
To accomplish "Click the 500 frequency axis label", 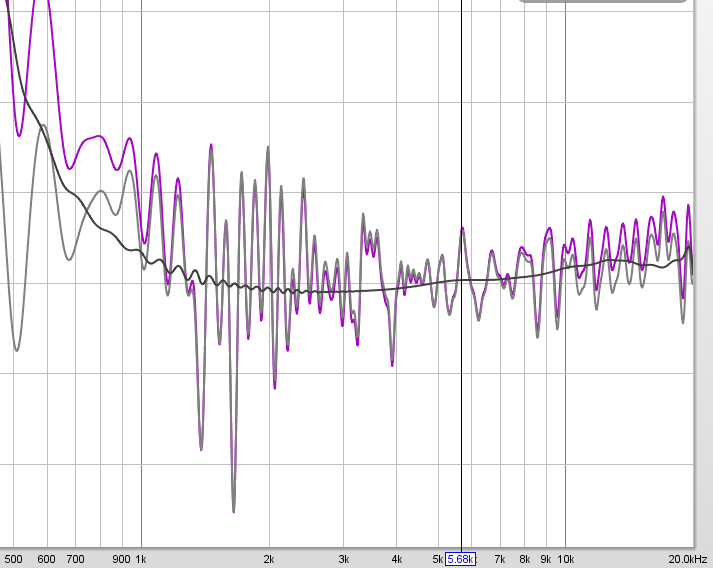I will (x=14, y=559).
